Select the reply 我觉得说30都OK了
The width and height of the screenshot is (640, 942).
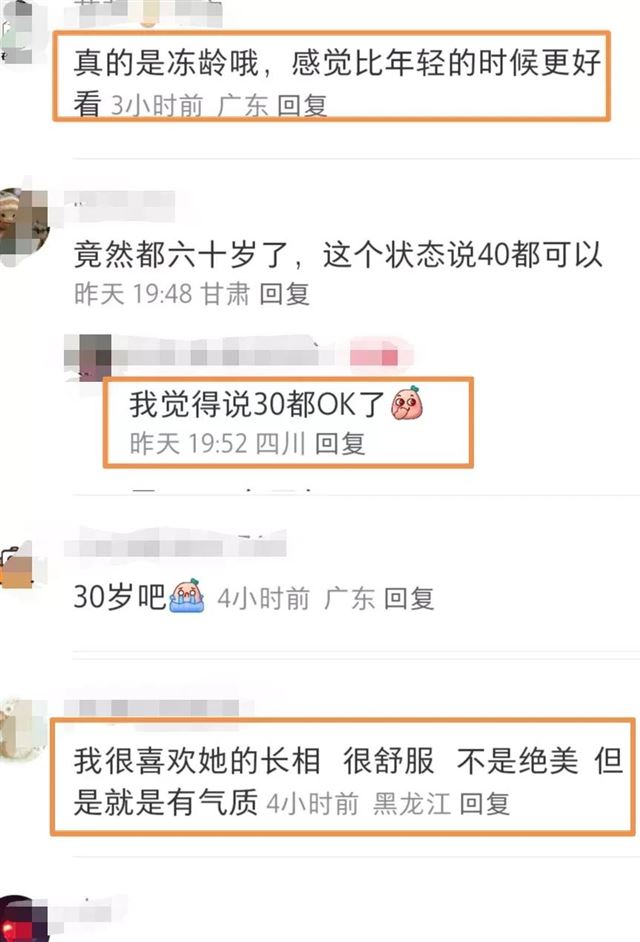(257, 404)
